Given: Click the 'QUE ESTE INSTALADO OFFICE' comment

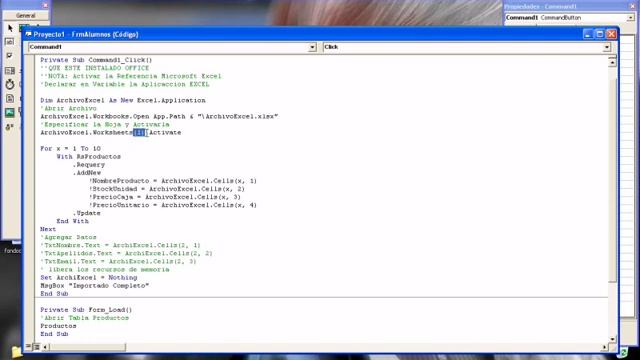Looking at the screenshot, I should tap(95, 68).
